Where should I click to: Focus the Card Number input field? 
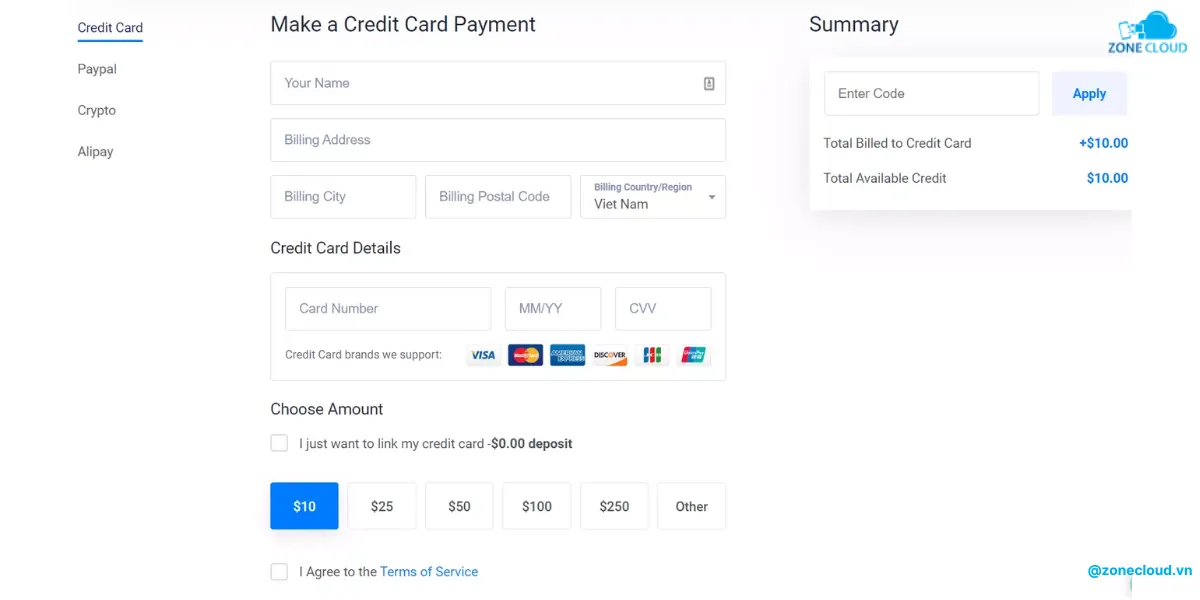(388, 309)
